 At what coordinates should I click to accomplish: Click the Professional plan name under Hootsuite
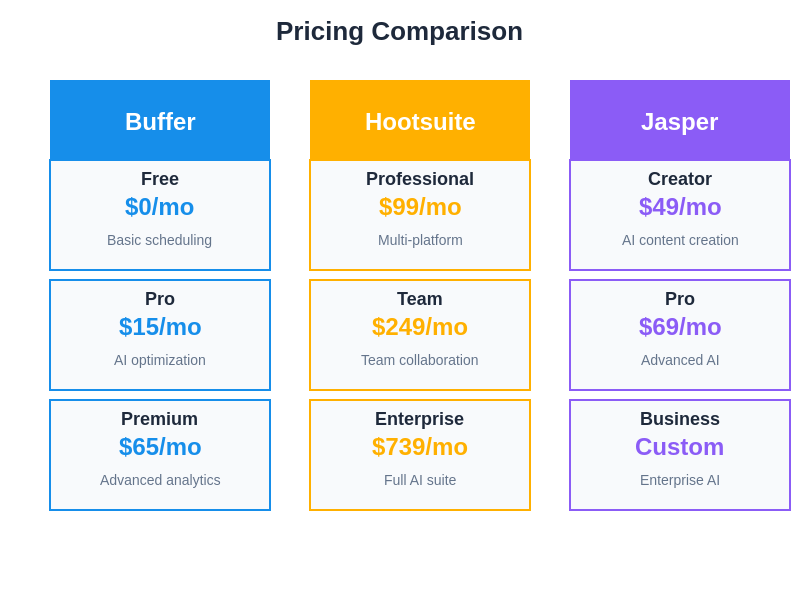coord(420,179)
